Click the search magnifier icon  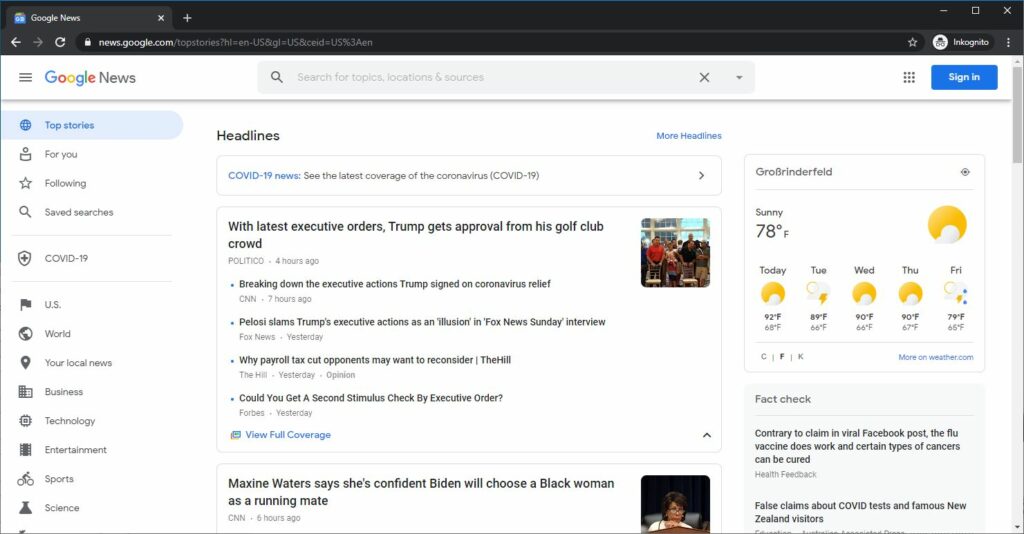277,77
